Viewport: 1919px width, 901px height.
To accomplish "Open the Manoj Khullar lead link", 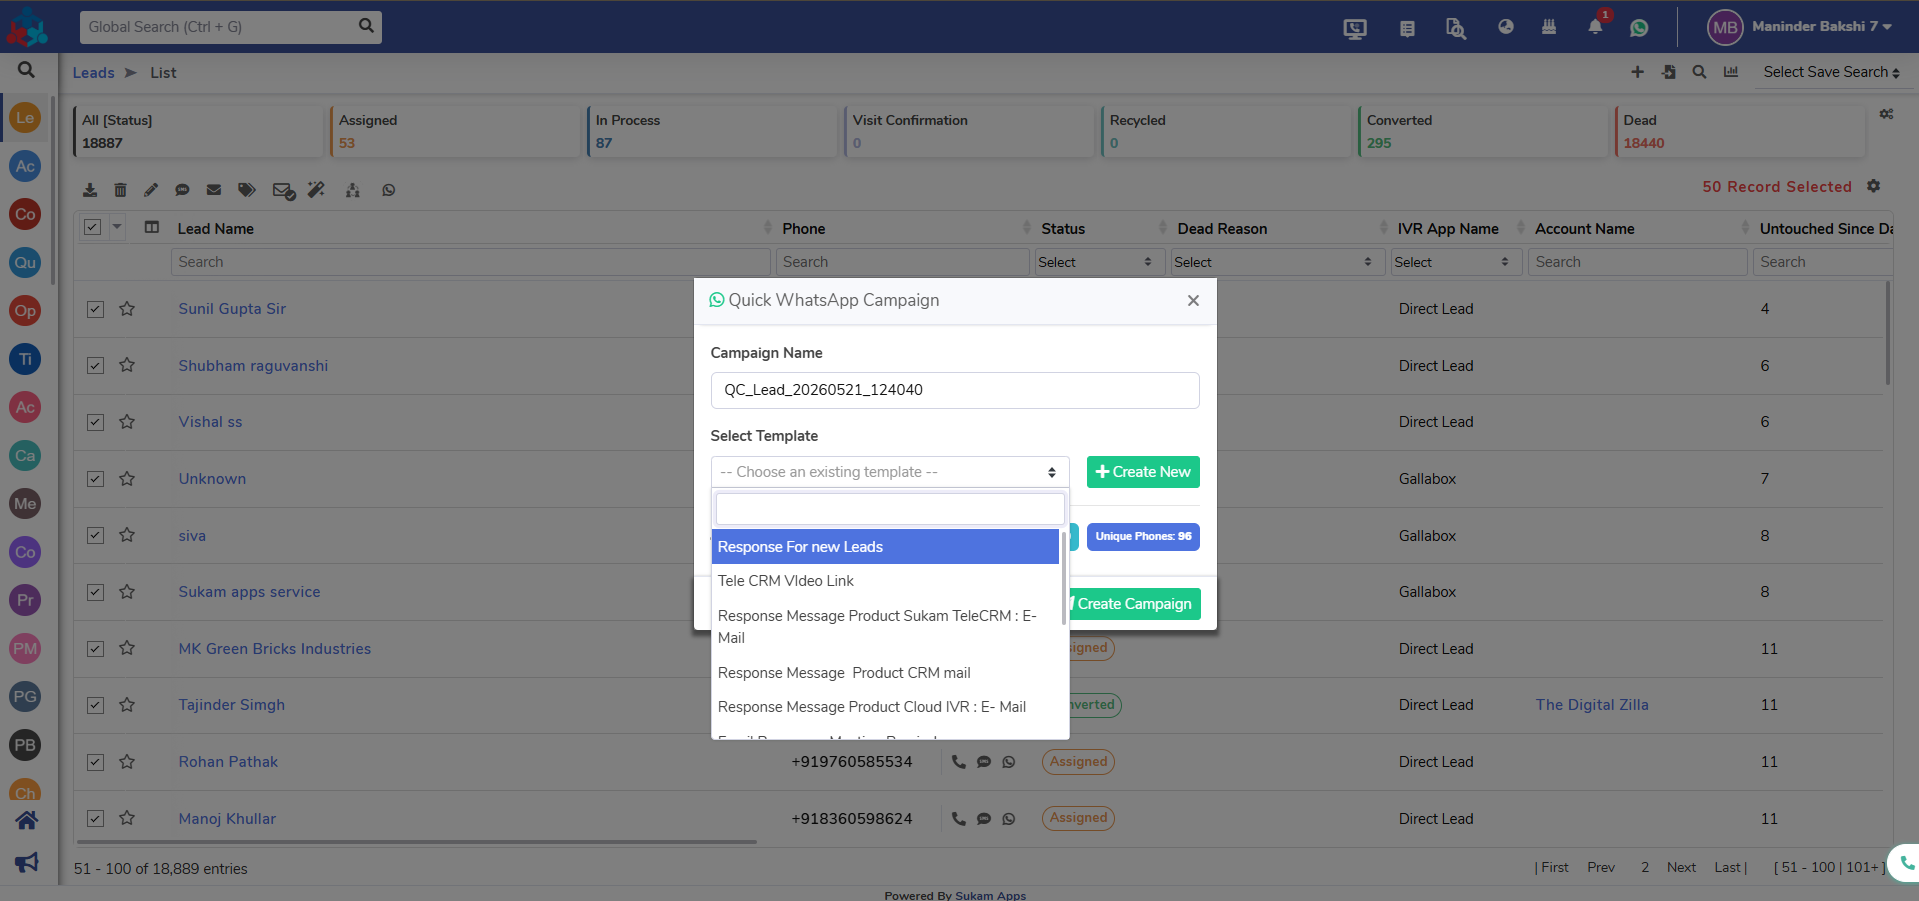I will pyautogui.click(x=227, y=819).
